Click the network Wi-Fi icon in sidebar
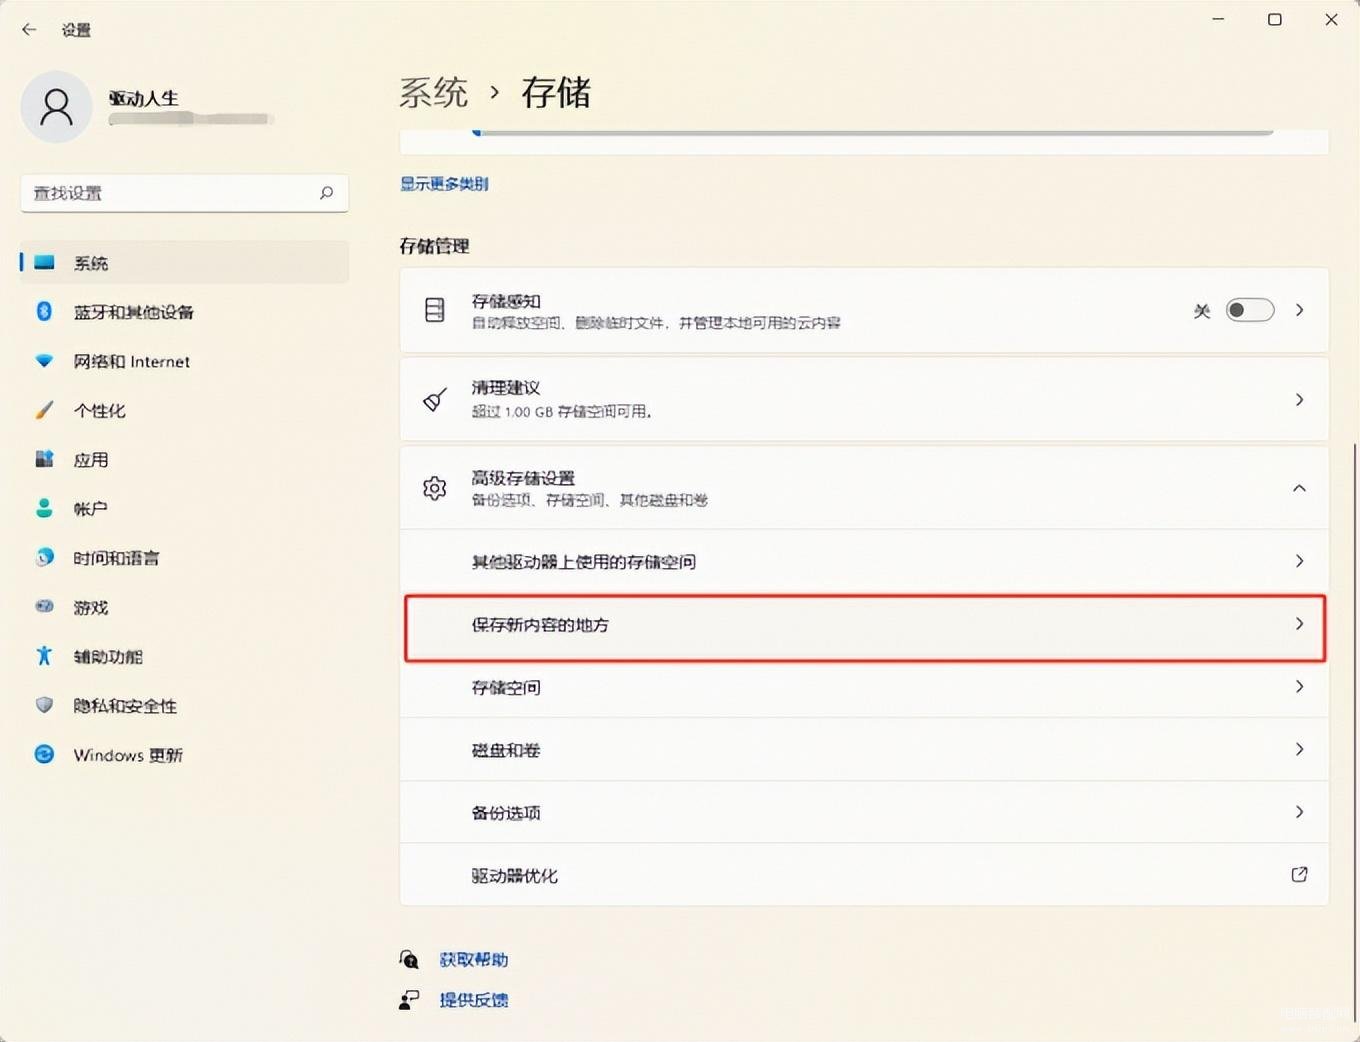This screenshot has width=1360, height=1042. [44, 361]
